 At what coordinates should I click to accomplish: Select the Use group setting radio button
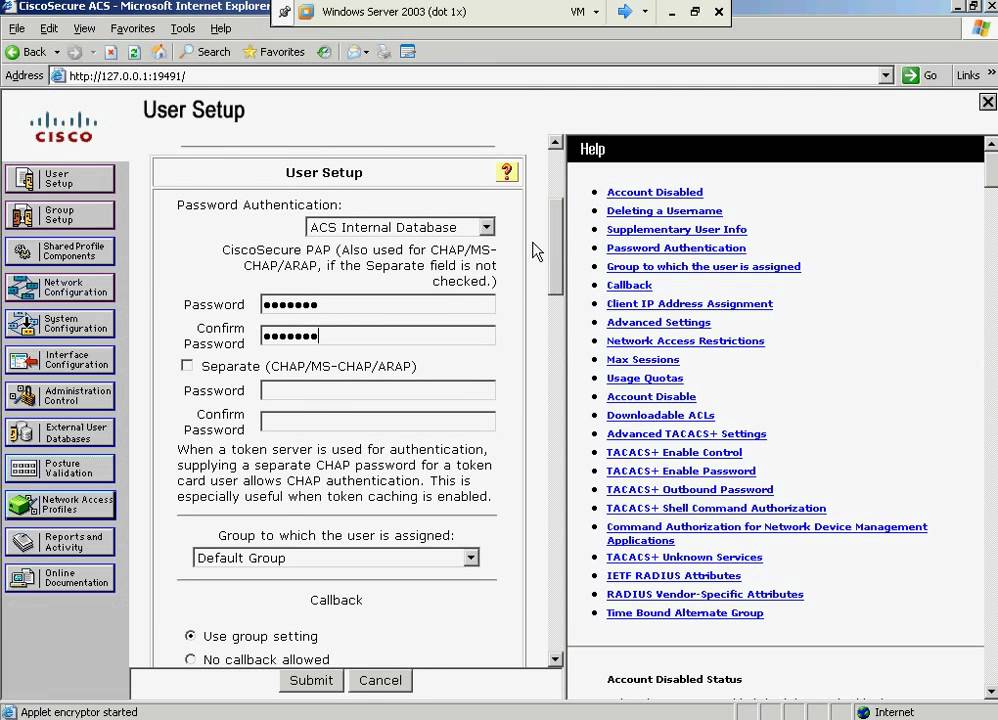(190, 635)
